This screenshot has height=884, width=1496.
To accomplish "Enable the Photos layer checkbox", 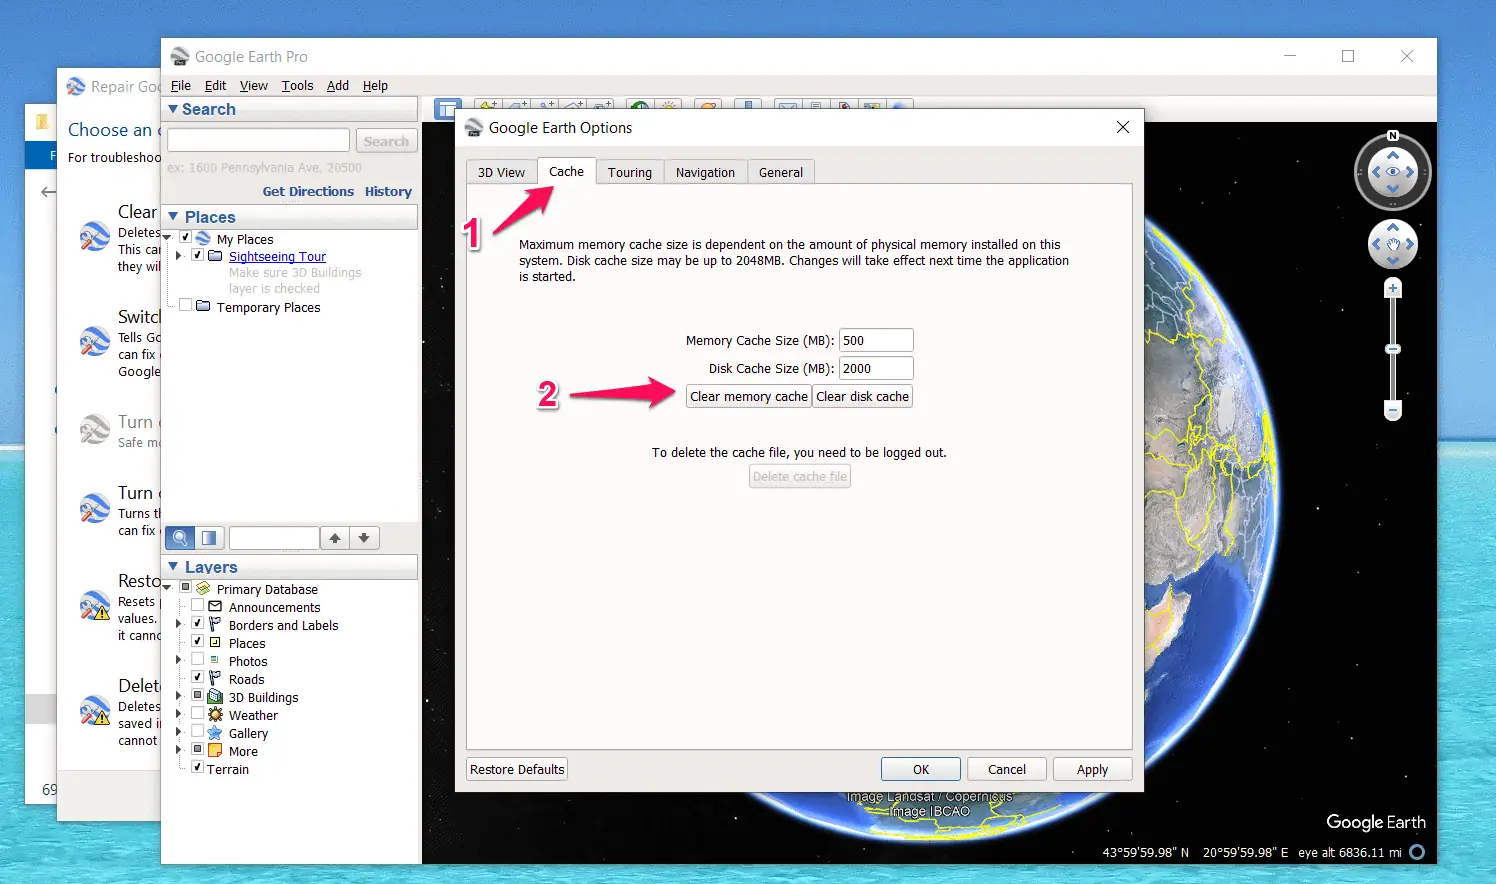I will pos(197,660).
